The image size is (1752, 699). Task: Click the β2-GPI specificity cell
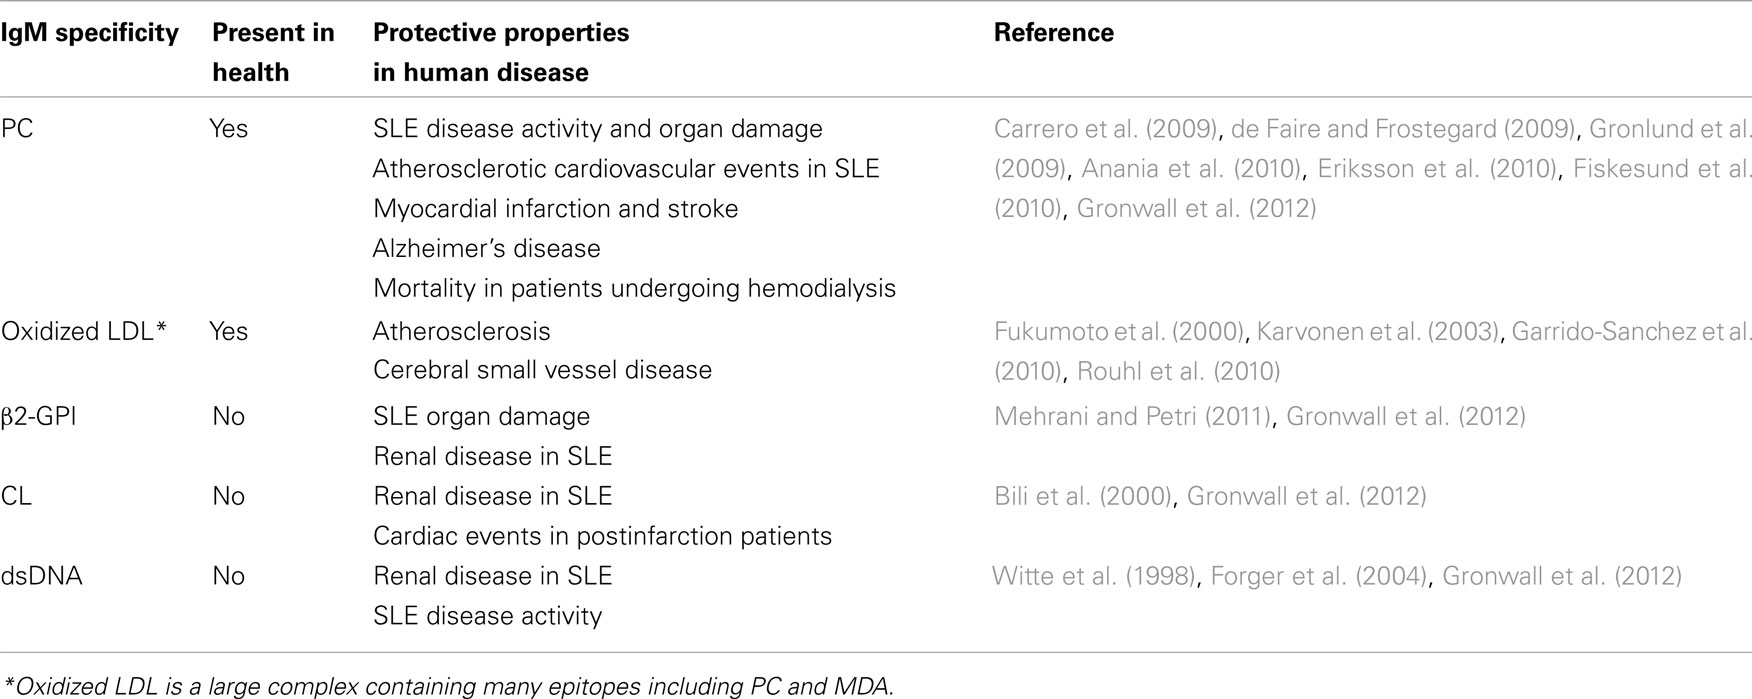click(39, 417)
